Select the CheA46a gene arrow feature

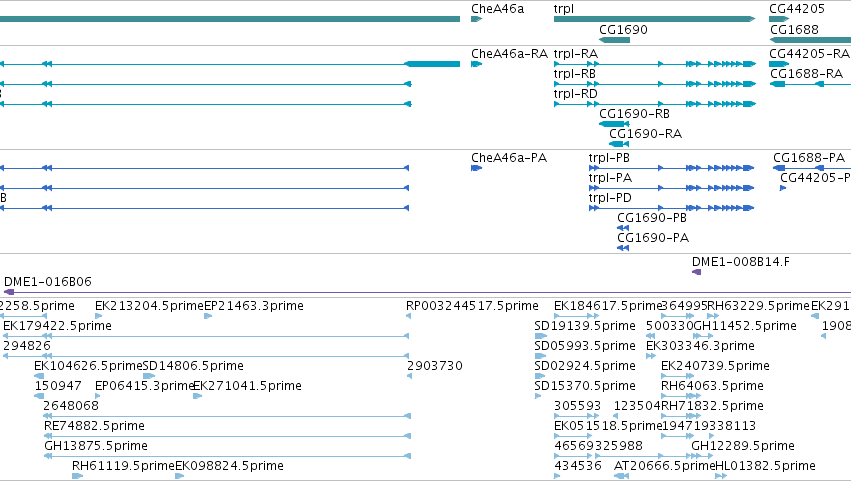(x=477, y=19)
